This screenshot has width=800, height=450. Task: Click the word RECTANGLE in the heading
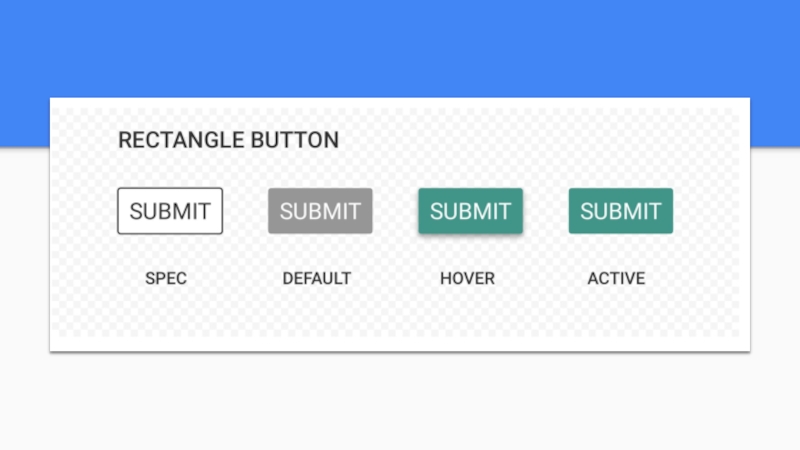(x=181, y=140)
